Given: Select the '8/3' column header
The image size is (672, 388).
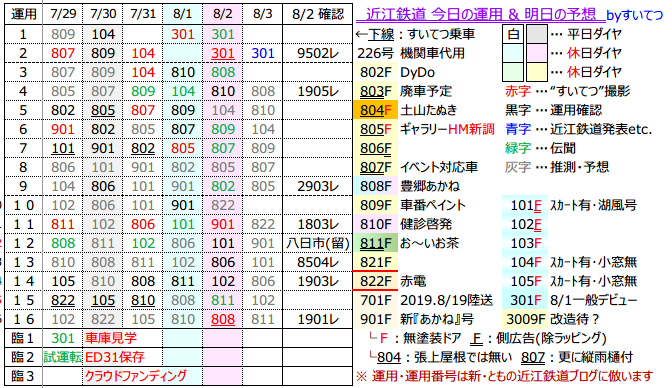Looking at the screenshot, I should 262,15.
